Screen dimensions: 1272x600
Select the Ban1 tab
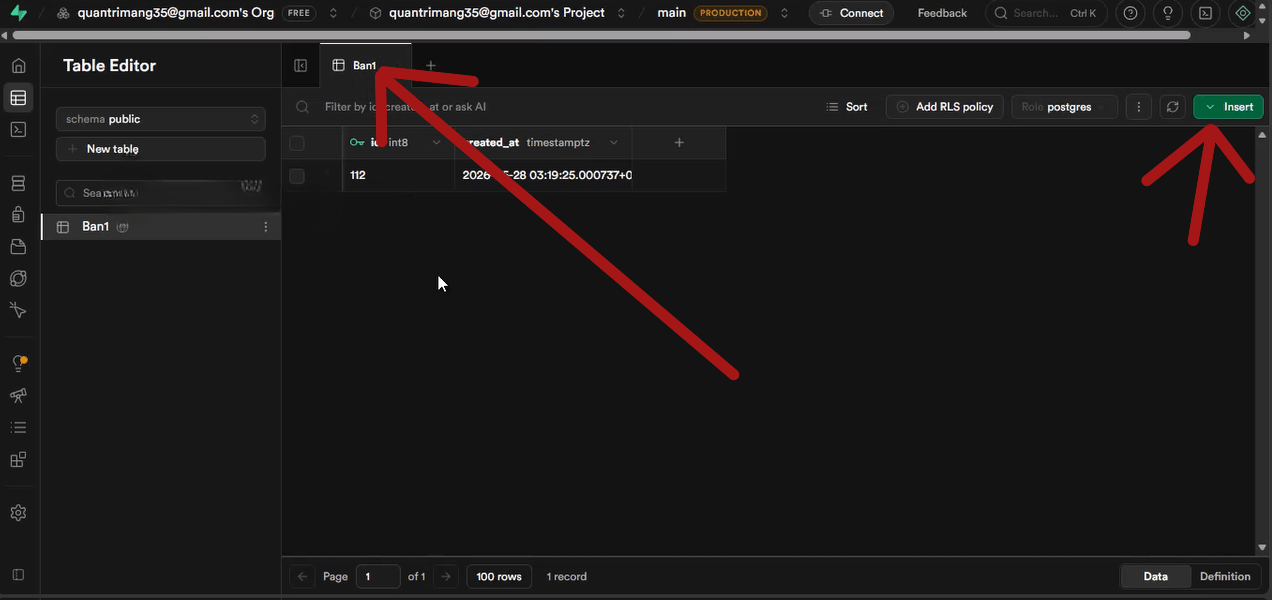(365, 66)
